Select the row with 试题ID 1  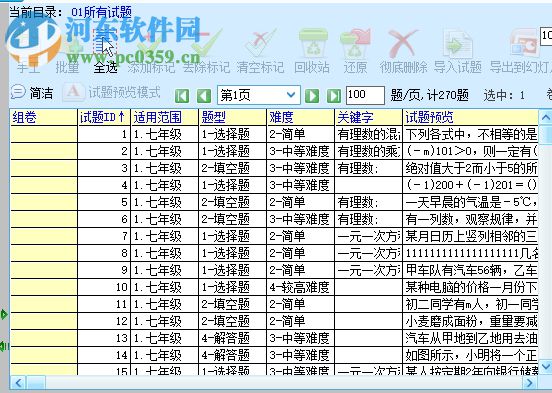coord(274,135)
